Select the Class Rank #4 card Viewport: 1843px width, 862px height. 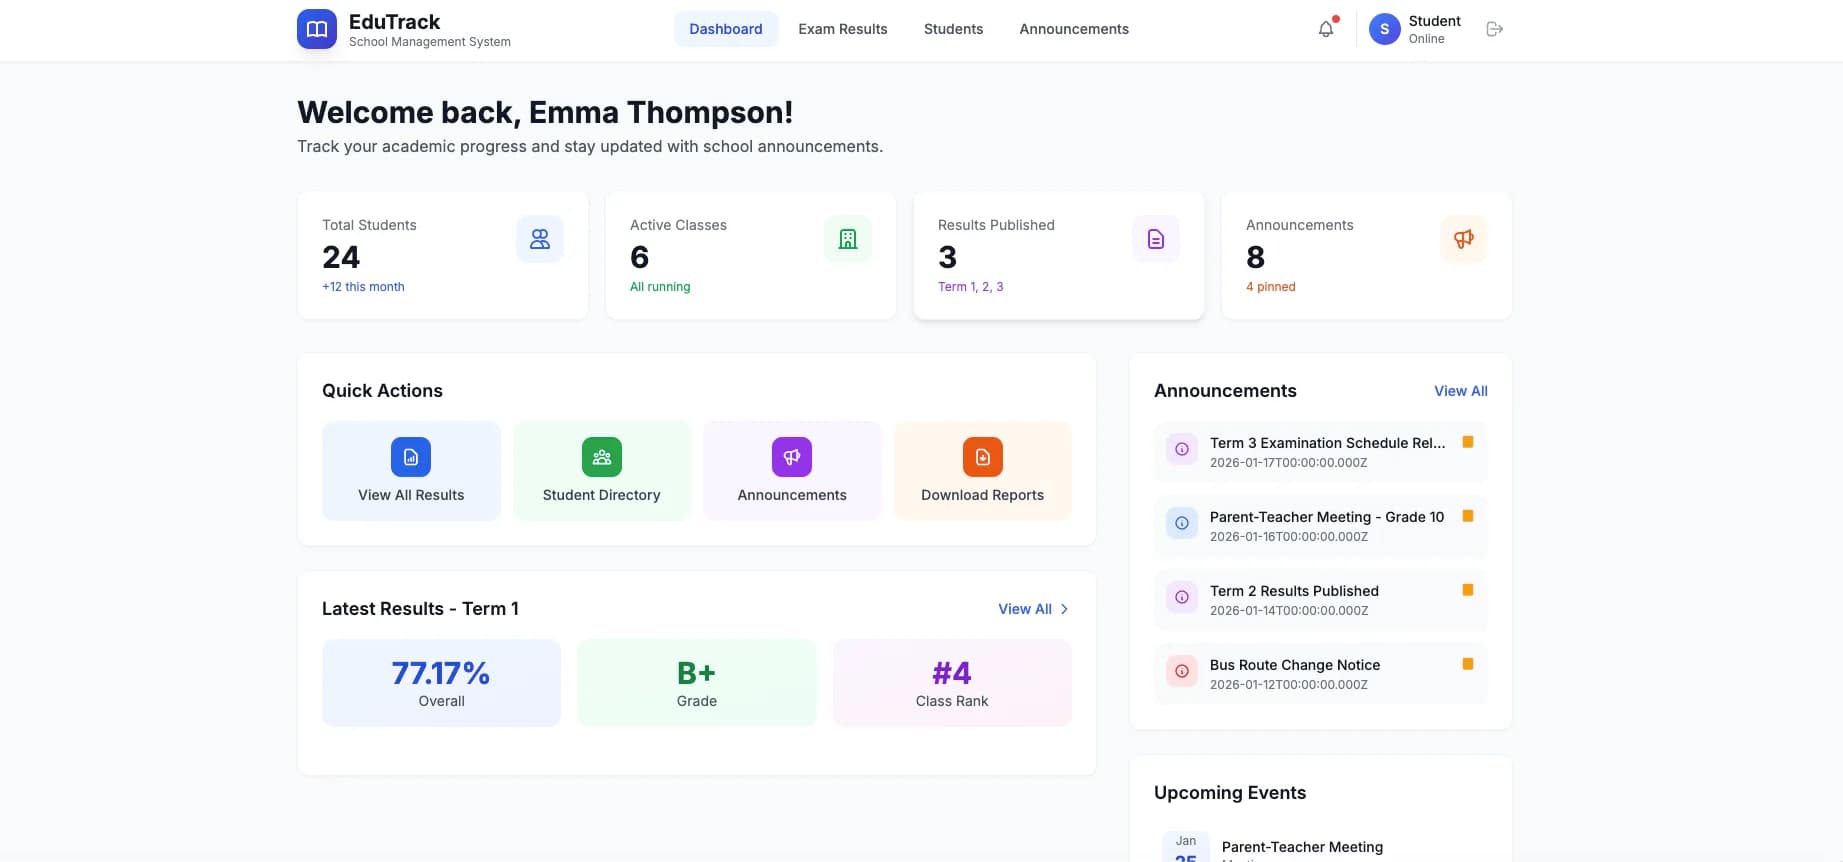[951, 683]
